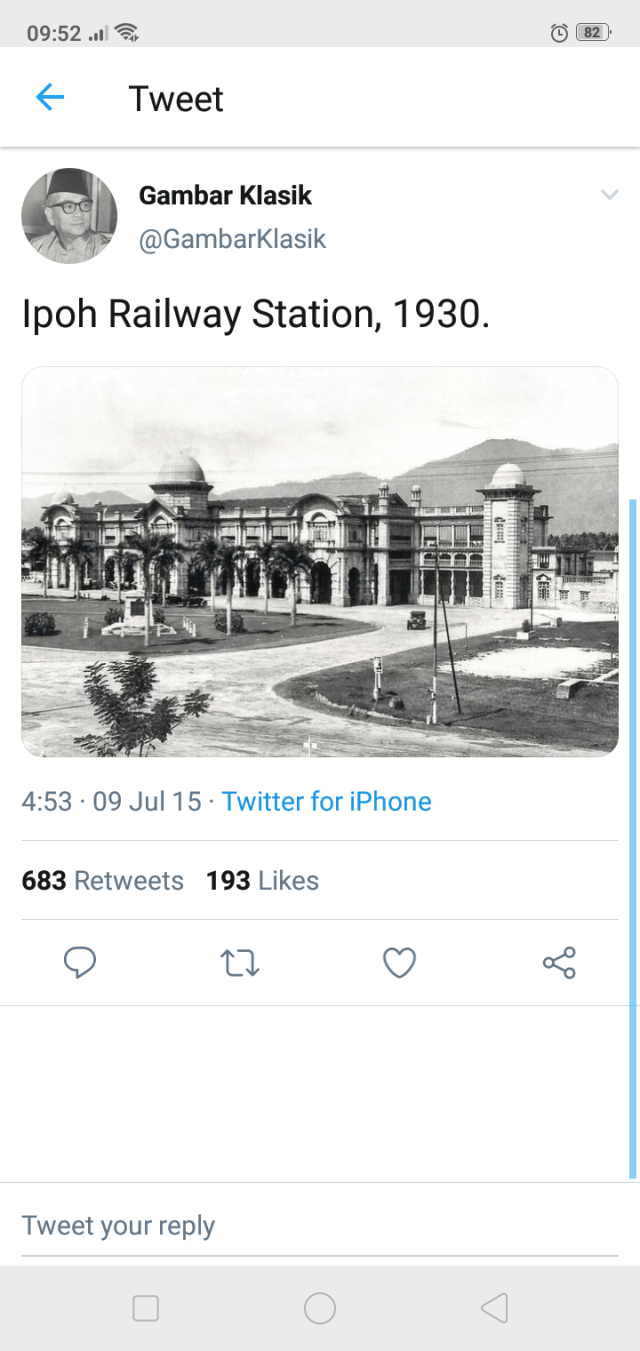
Task: Tap the reply speech bubble icon
Action: click(80, 963)
